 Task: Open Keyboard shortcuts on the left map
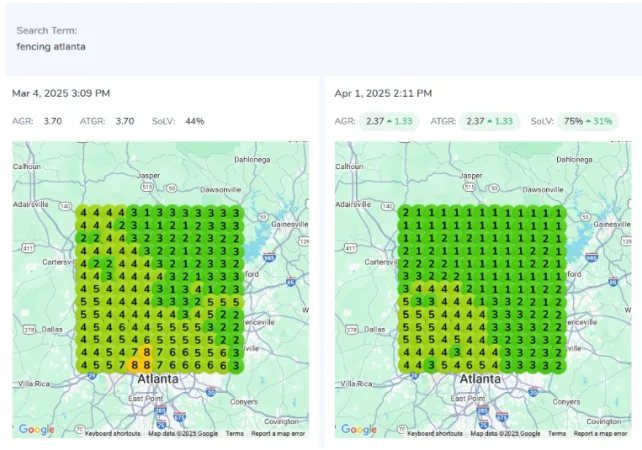(113, 434)
